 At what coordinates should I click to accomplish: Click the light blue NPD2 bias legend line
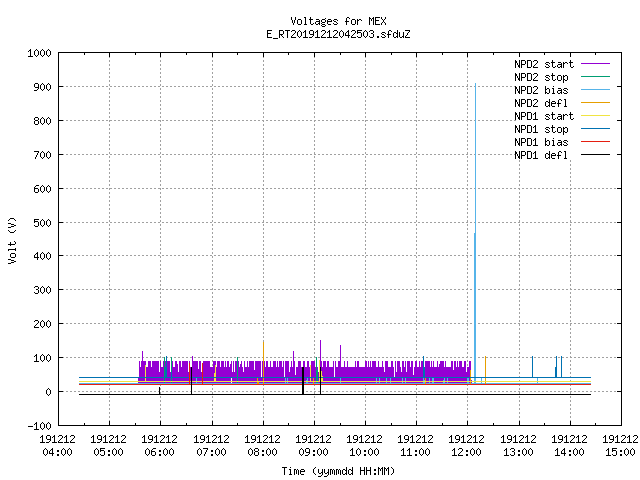point(595,90)
